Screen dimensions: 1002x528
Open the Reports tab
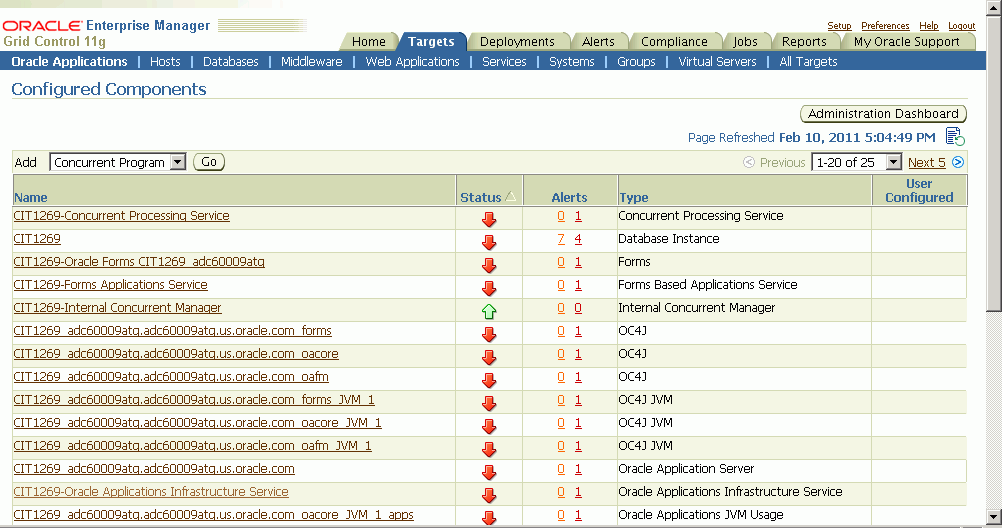804,42
